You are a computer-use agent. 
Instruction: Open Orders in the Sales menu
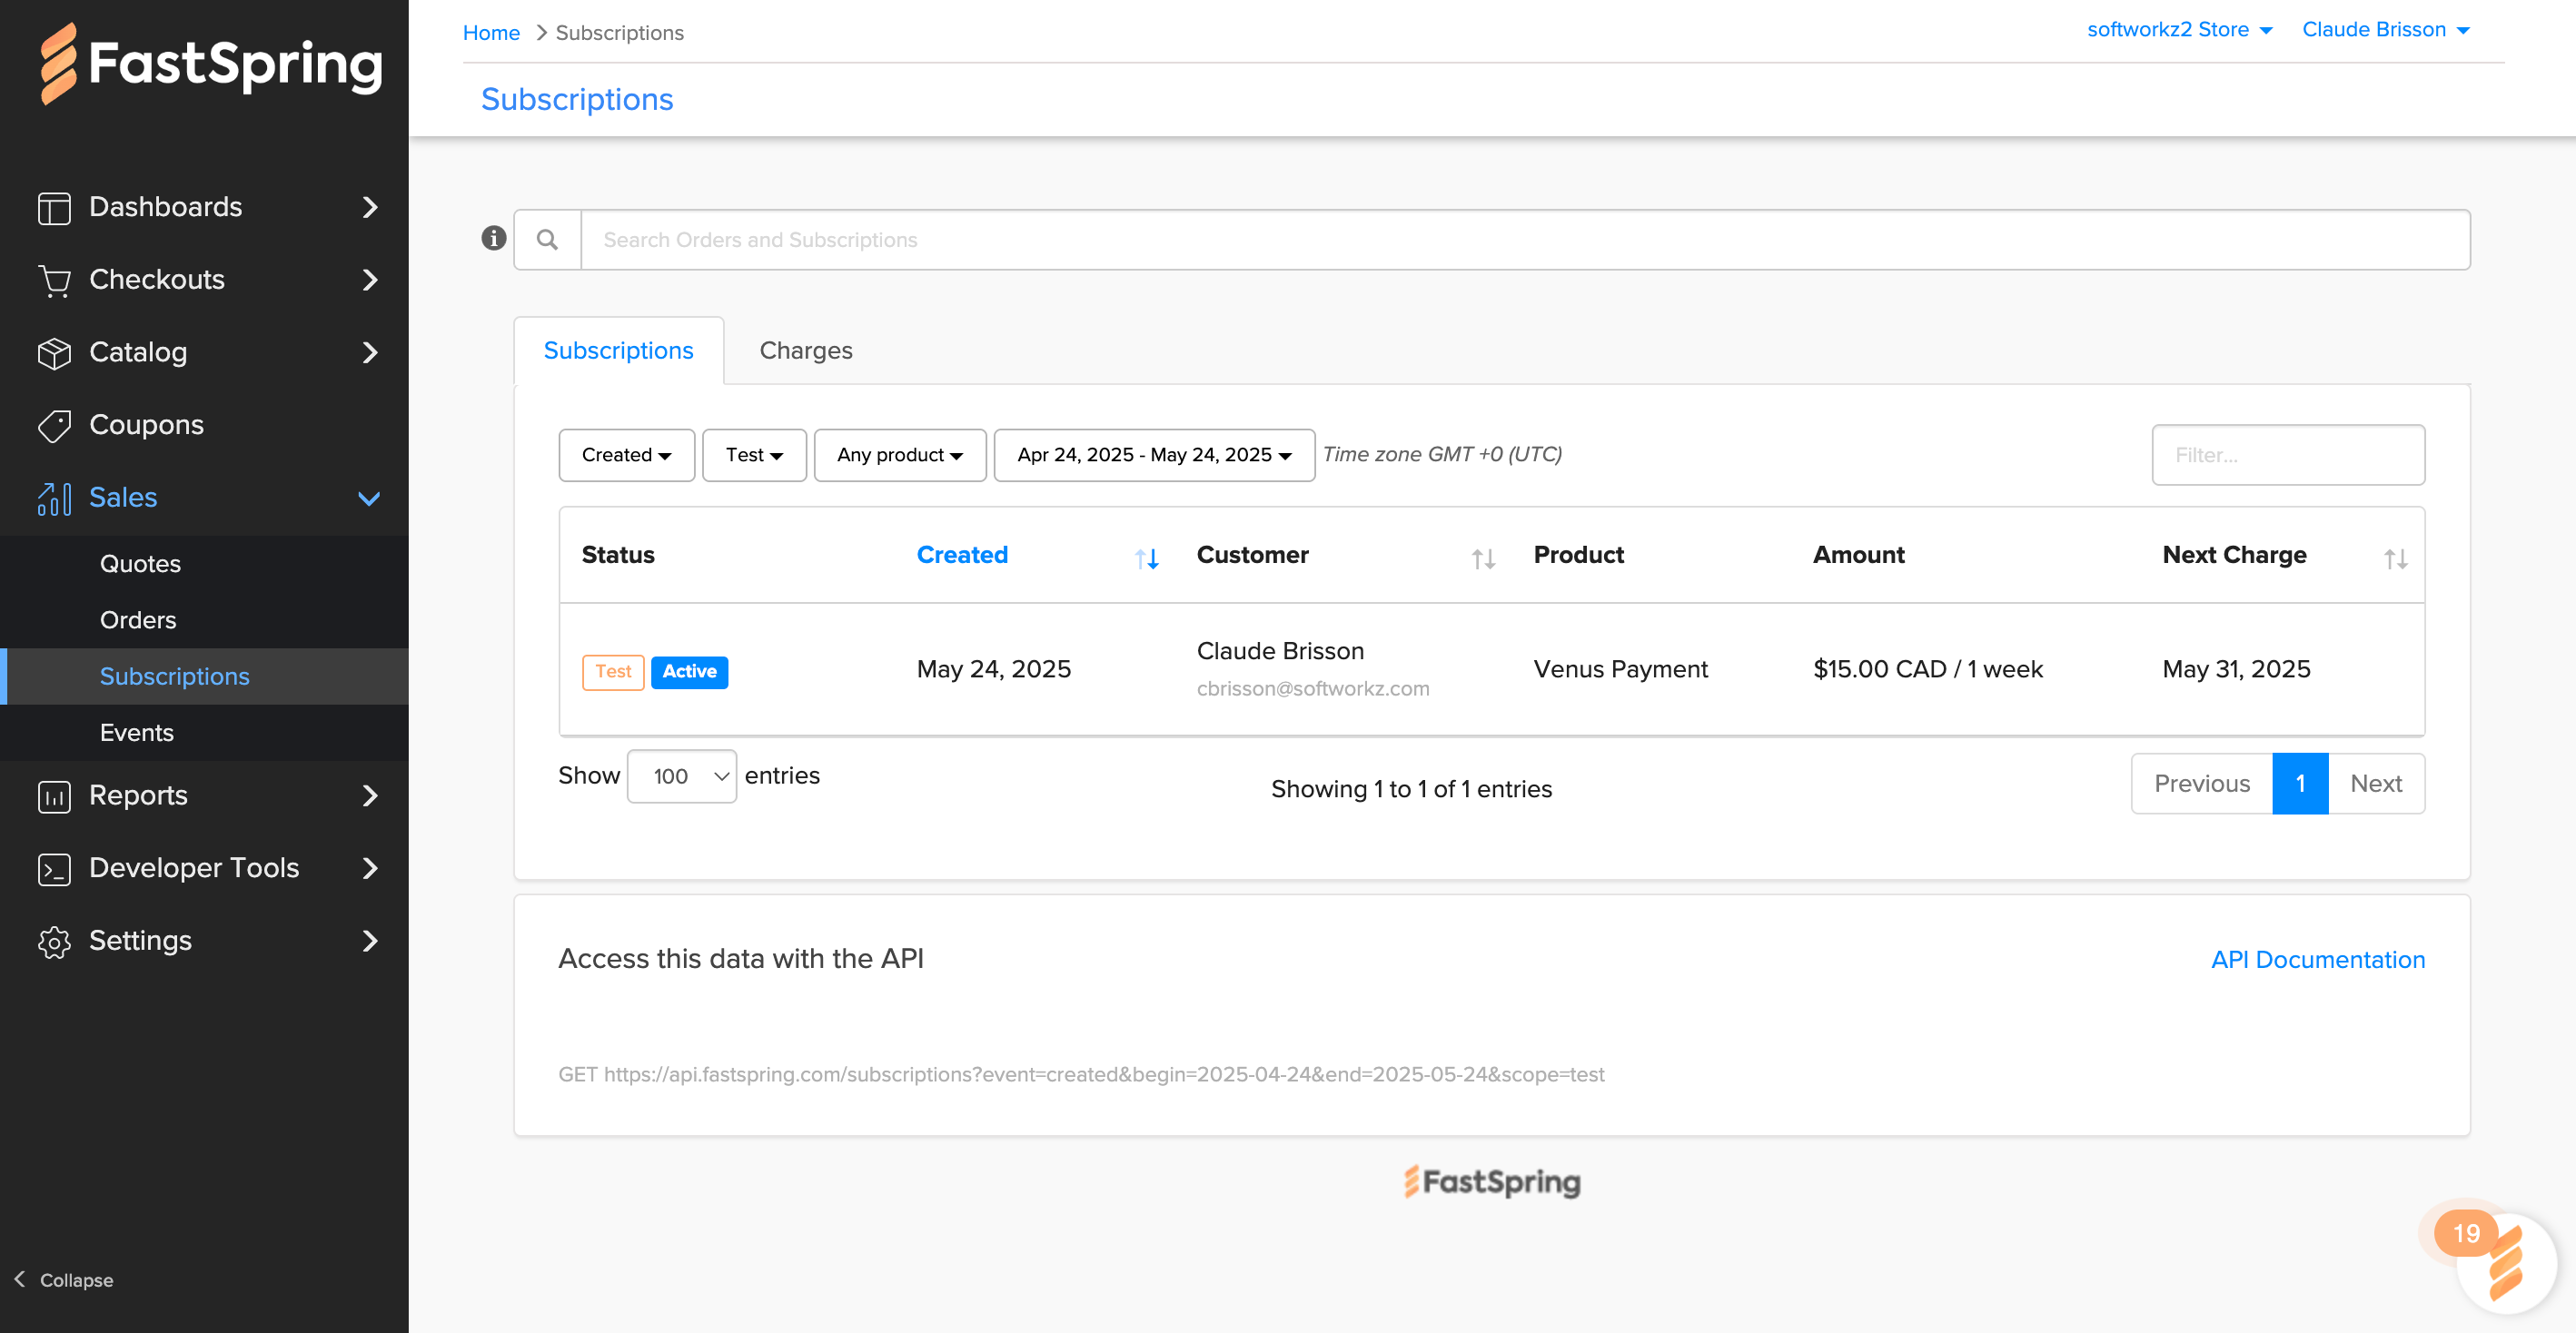(x=138, y=620)
